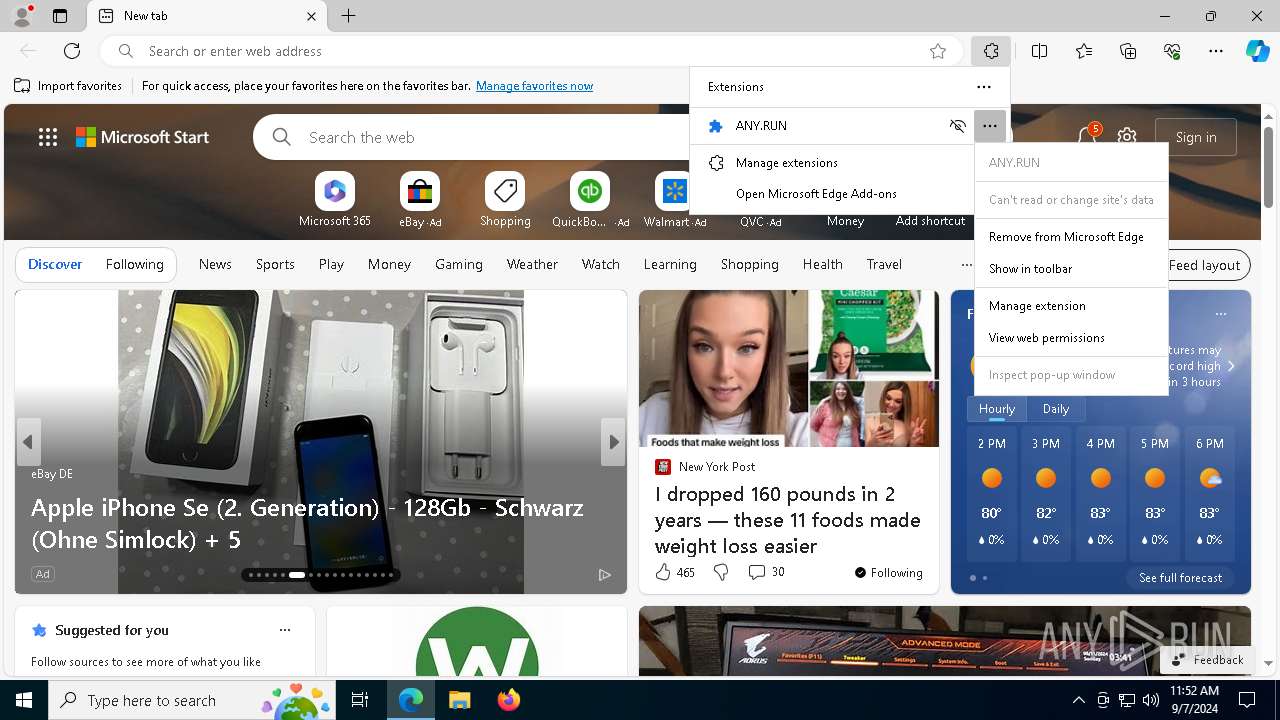1280x720 pixels.
Task: Open more actions for ANY.RUN extension
Action: click(989, 126)
